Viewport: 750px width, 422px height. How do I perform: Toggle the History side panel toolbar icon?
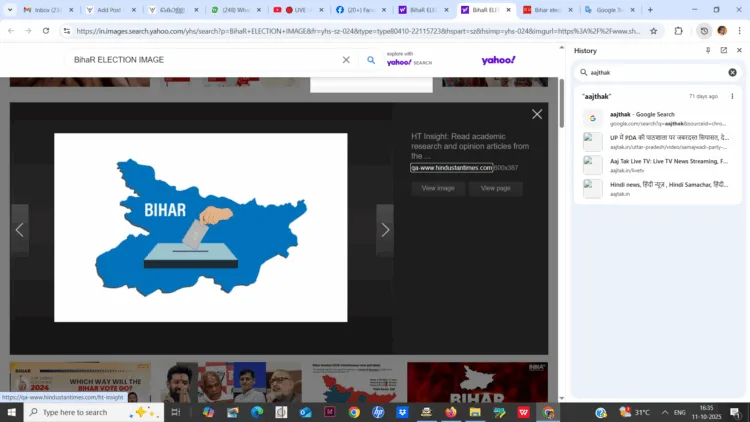coord(703,31)
